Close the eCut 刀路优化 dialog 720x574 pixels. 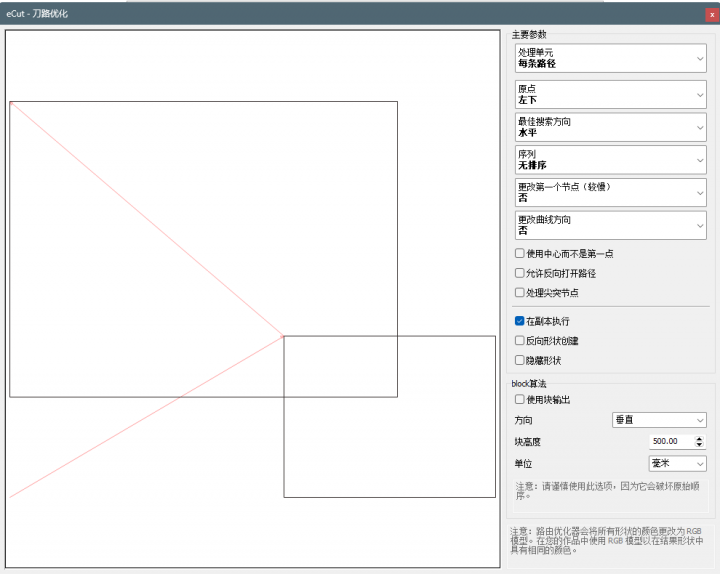[711, 14]
